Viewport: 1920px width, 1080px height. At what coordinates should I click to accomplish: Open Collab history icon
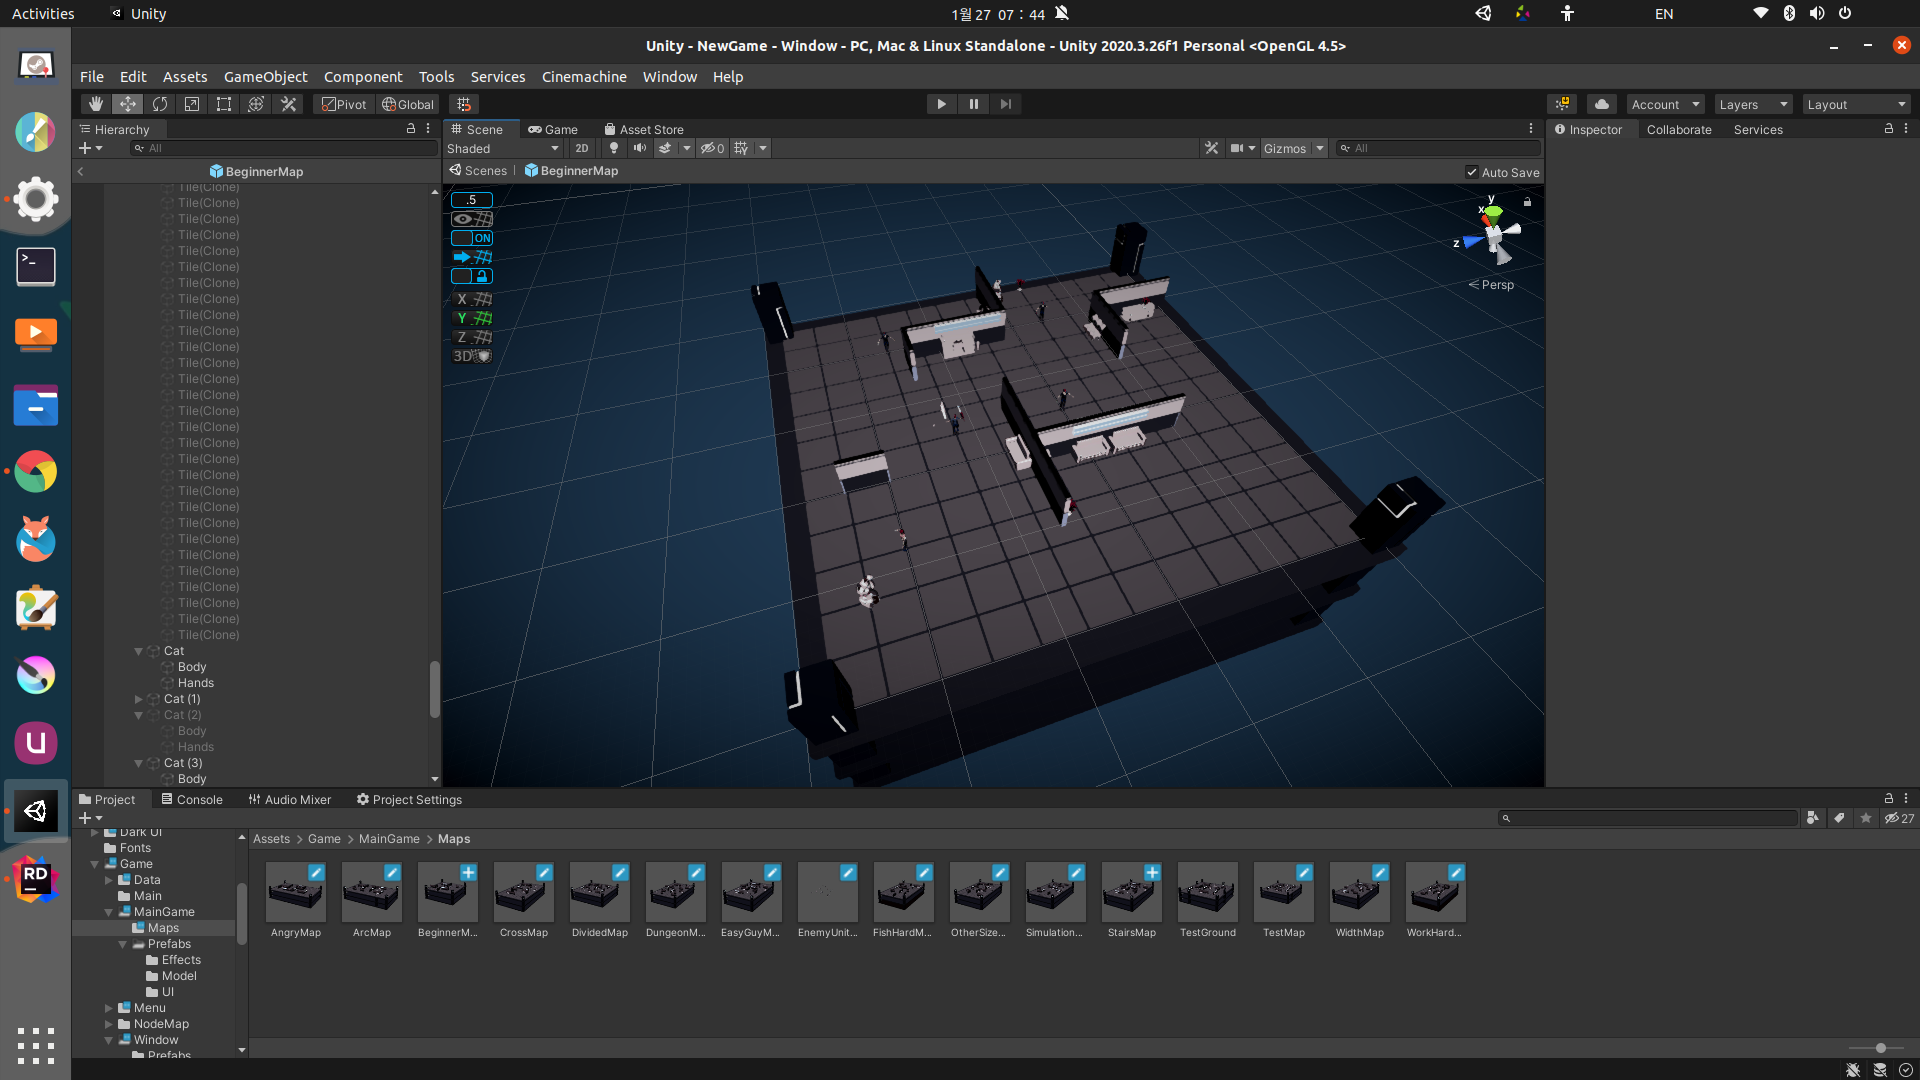[x=1562, y=104]
